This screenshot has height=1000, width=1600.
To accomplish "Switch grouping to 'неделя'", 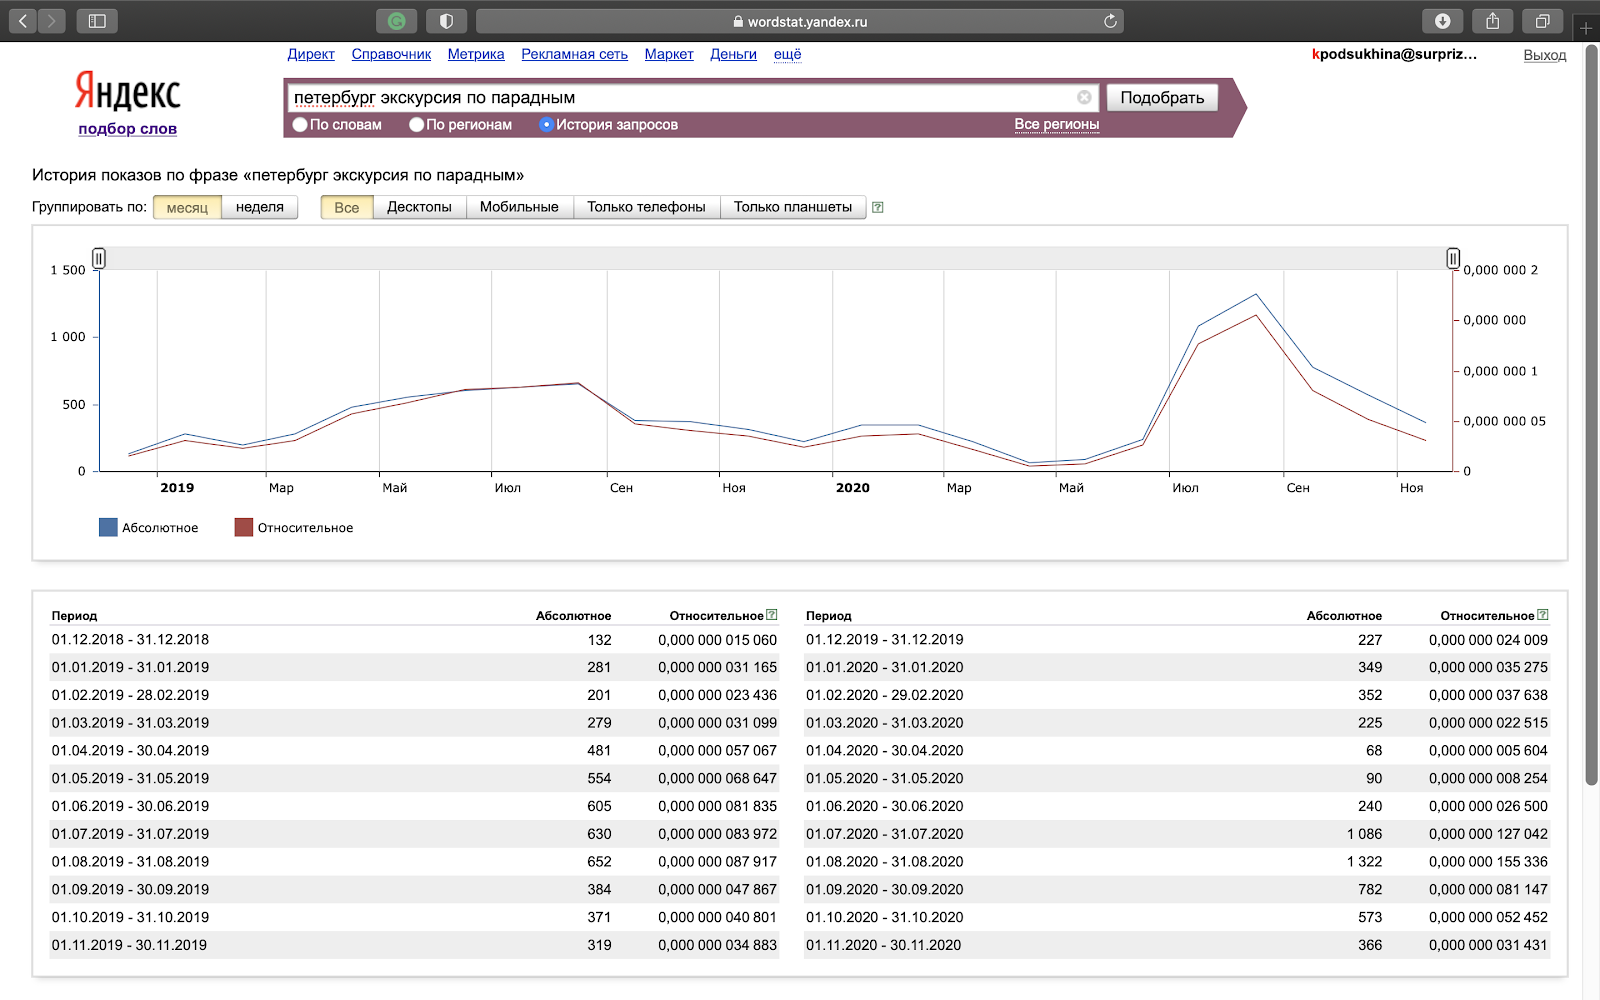I will tap(259, 207).
